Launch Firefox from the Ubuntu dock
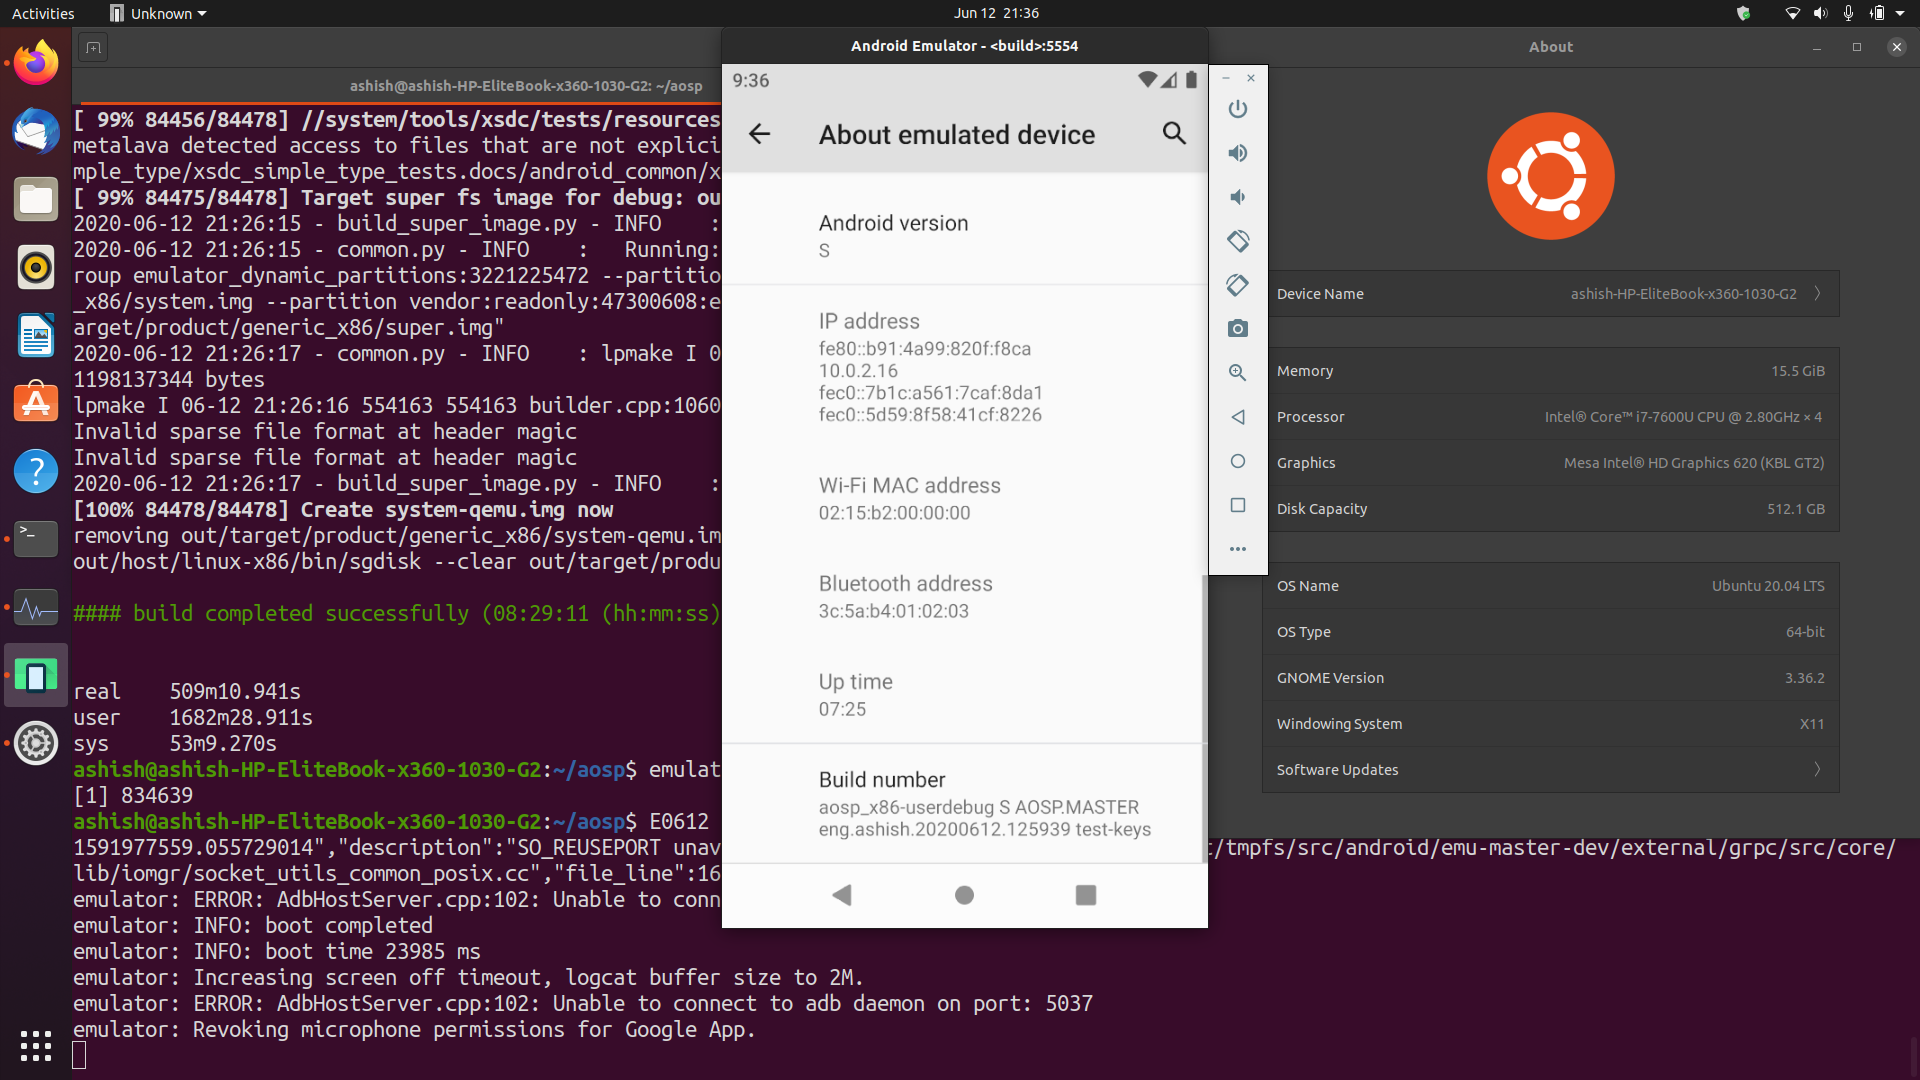This screenshot has width=1920, height=1080. [35, 62]
